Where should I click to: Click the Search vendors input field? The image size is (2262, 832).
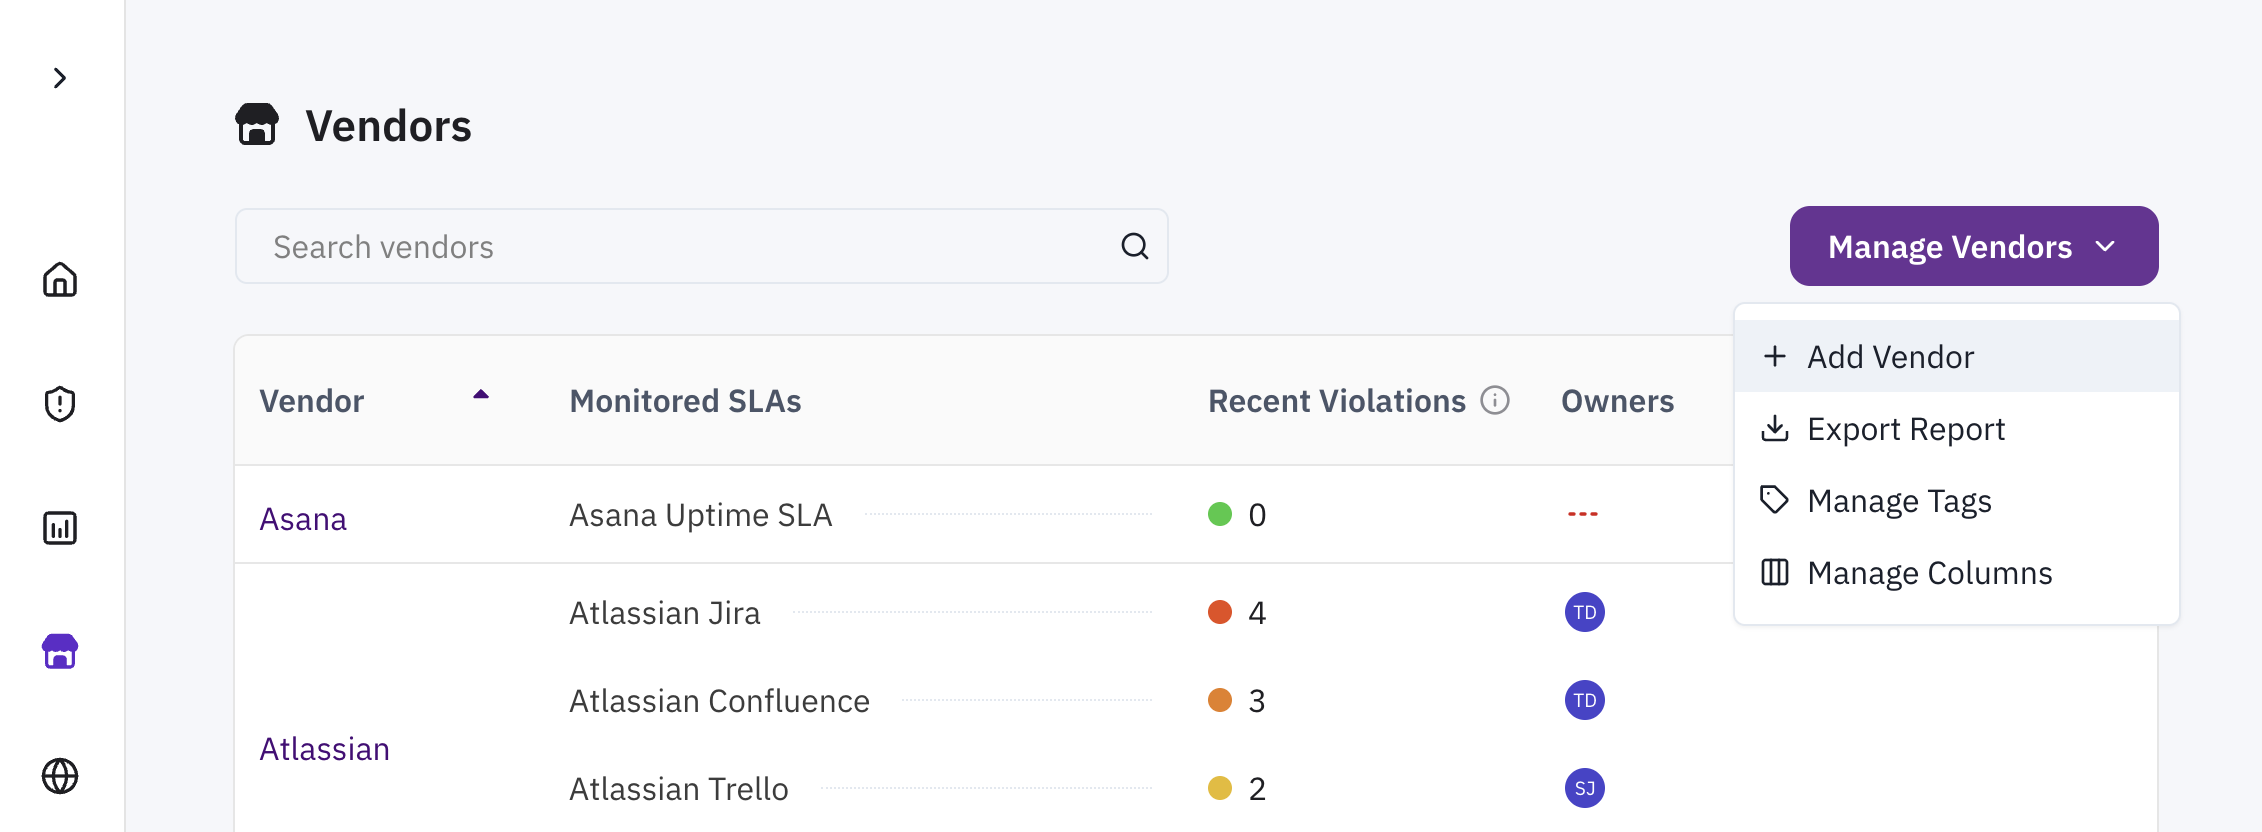tap(680, 247)
